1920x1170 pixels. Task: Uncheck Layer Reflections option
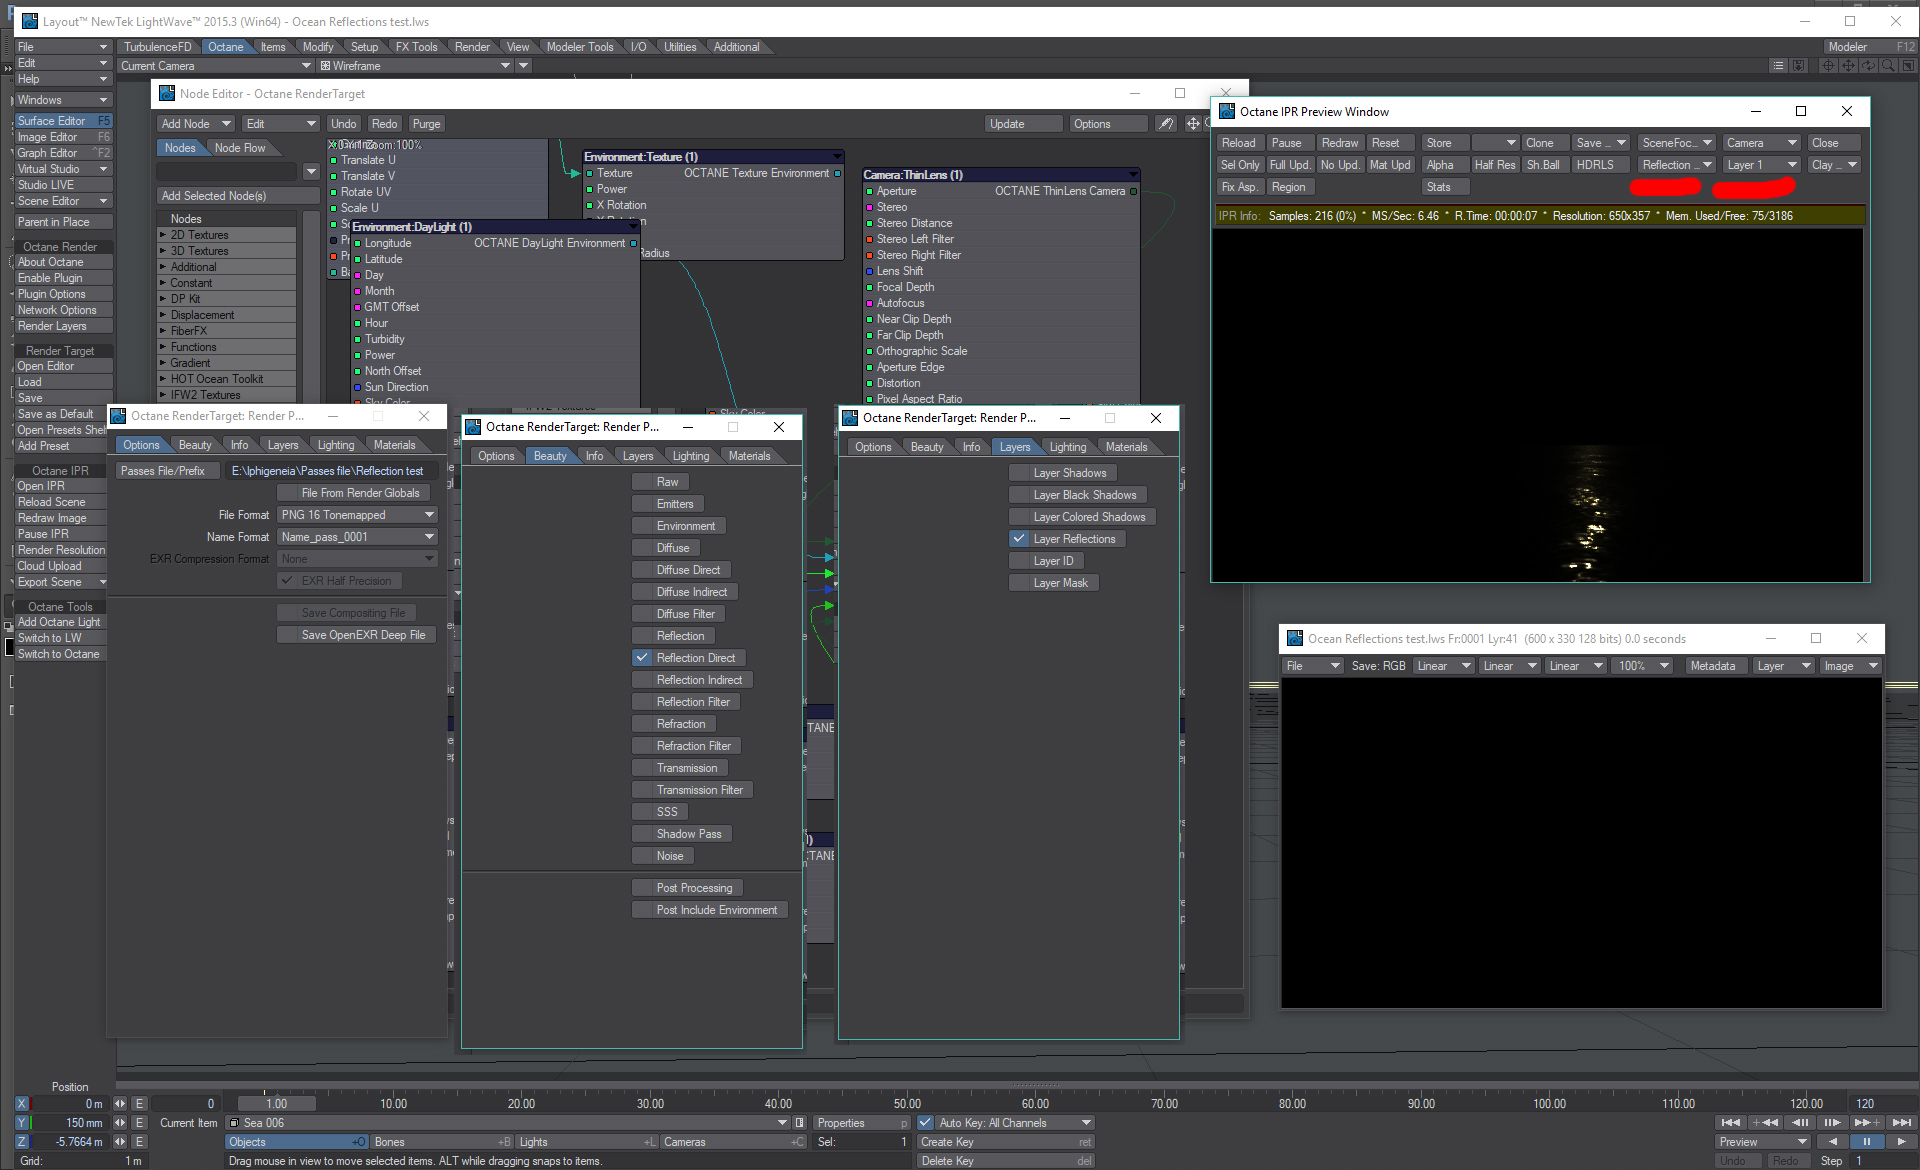pyautogui.click(x=1019, y=539)
